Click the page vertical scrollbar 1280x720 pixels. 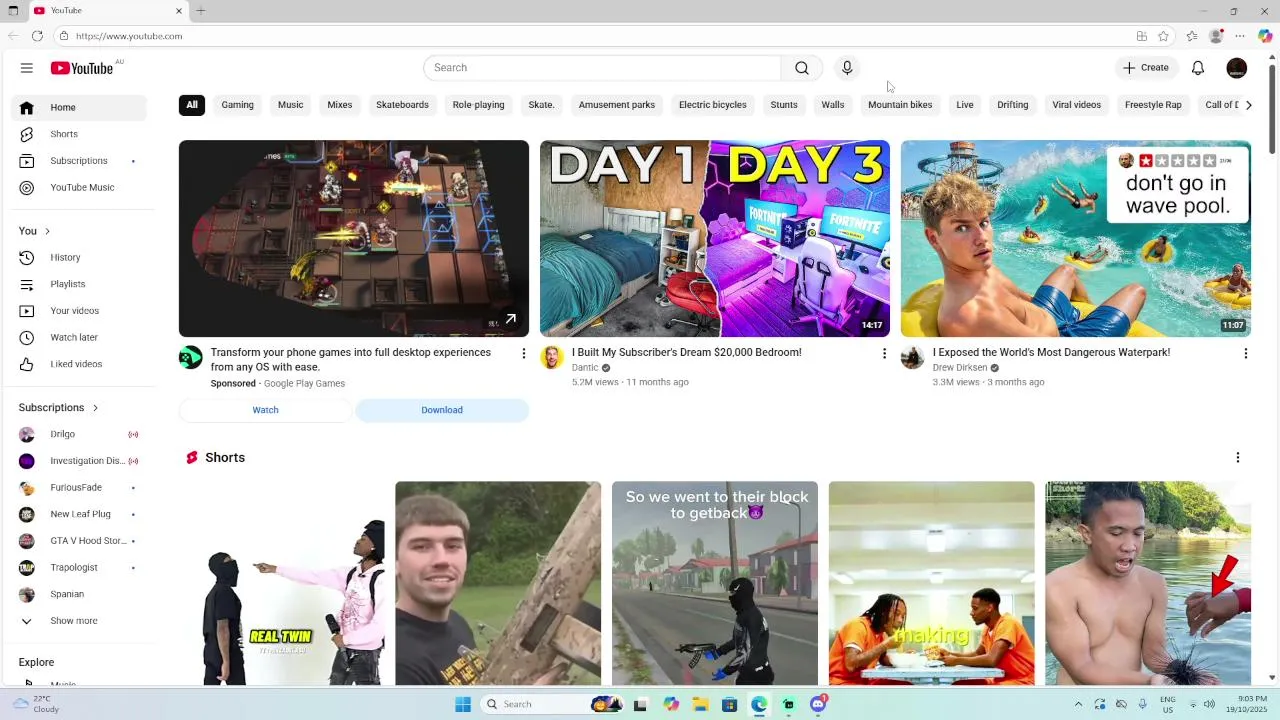click(1272, 110)
